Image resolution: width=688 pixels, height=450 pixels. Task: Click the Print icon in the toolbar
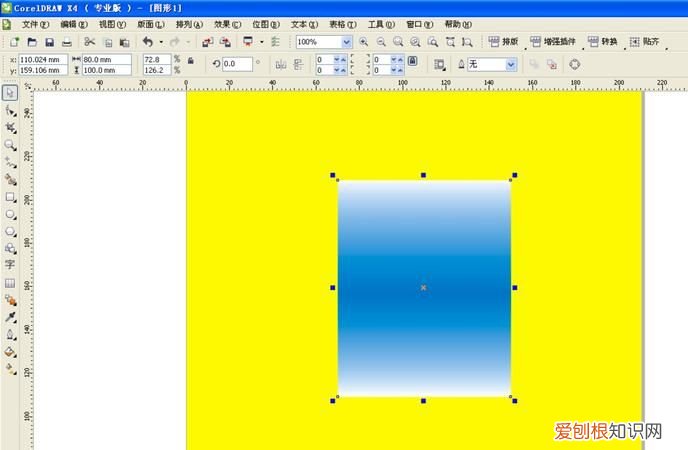click(x=66, y=42)
